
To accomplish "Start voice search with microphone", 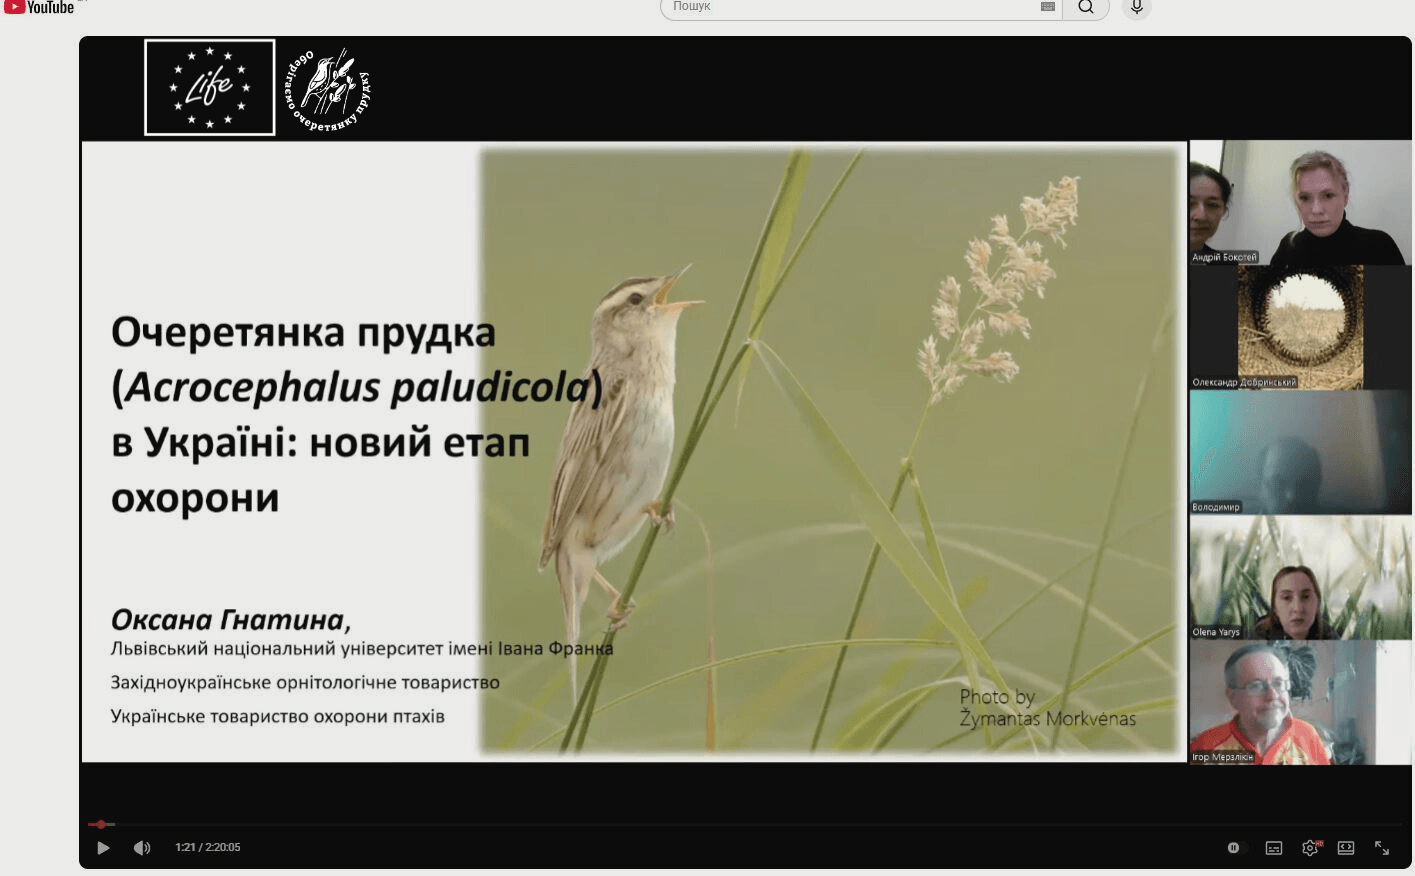I will pyautogui.click(x=1136, y=7).
